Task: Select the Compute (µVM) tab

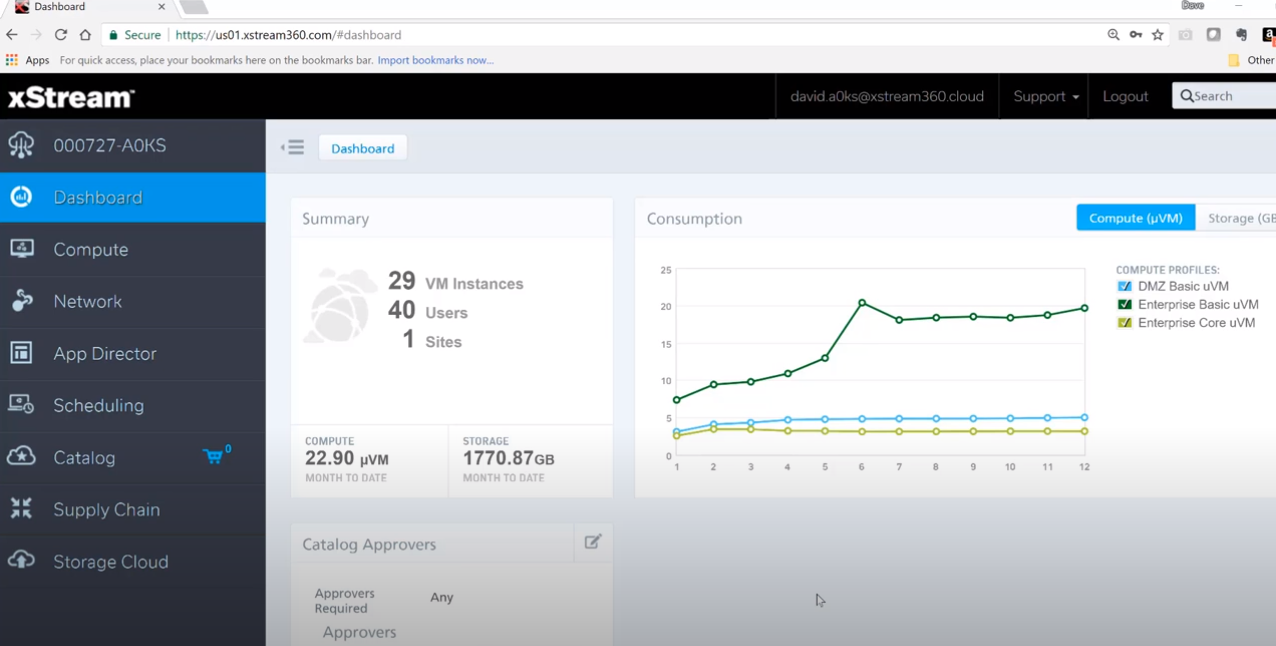Action: (1135, 217)
